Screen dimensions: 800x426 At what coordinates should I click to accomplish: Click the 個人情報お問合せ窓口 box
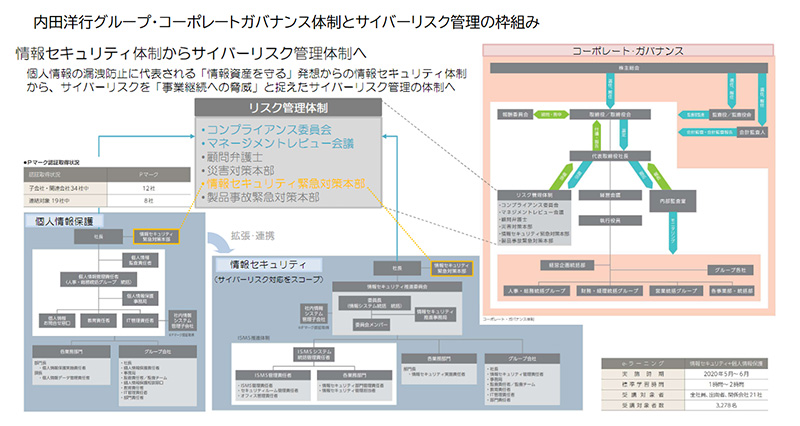57,320
